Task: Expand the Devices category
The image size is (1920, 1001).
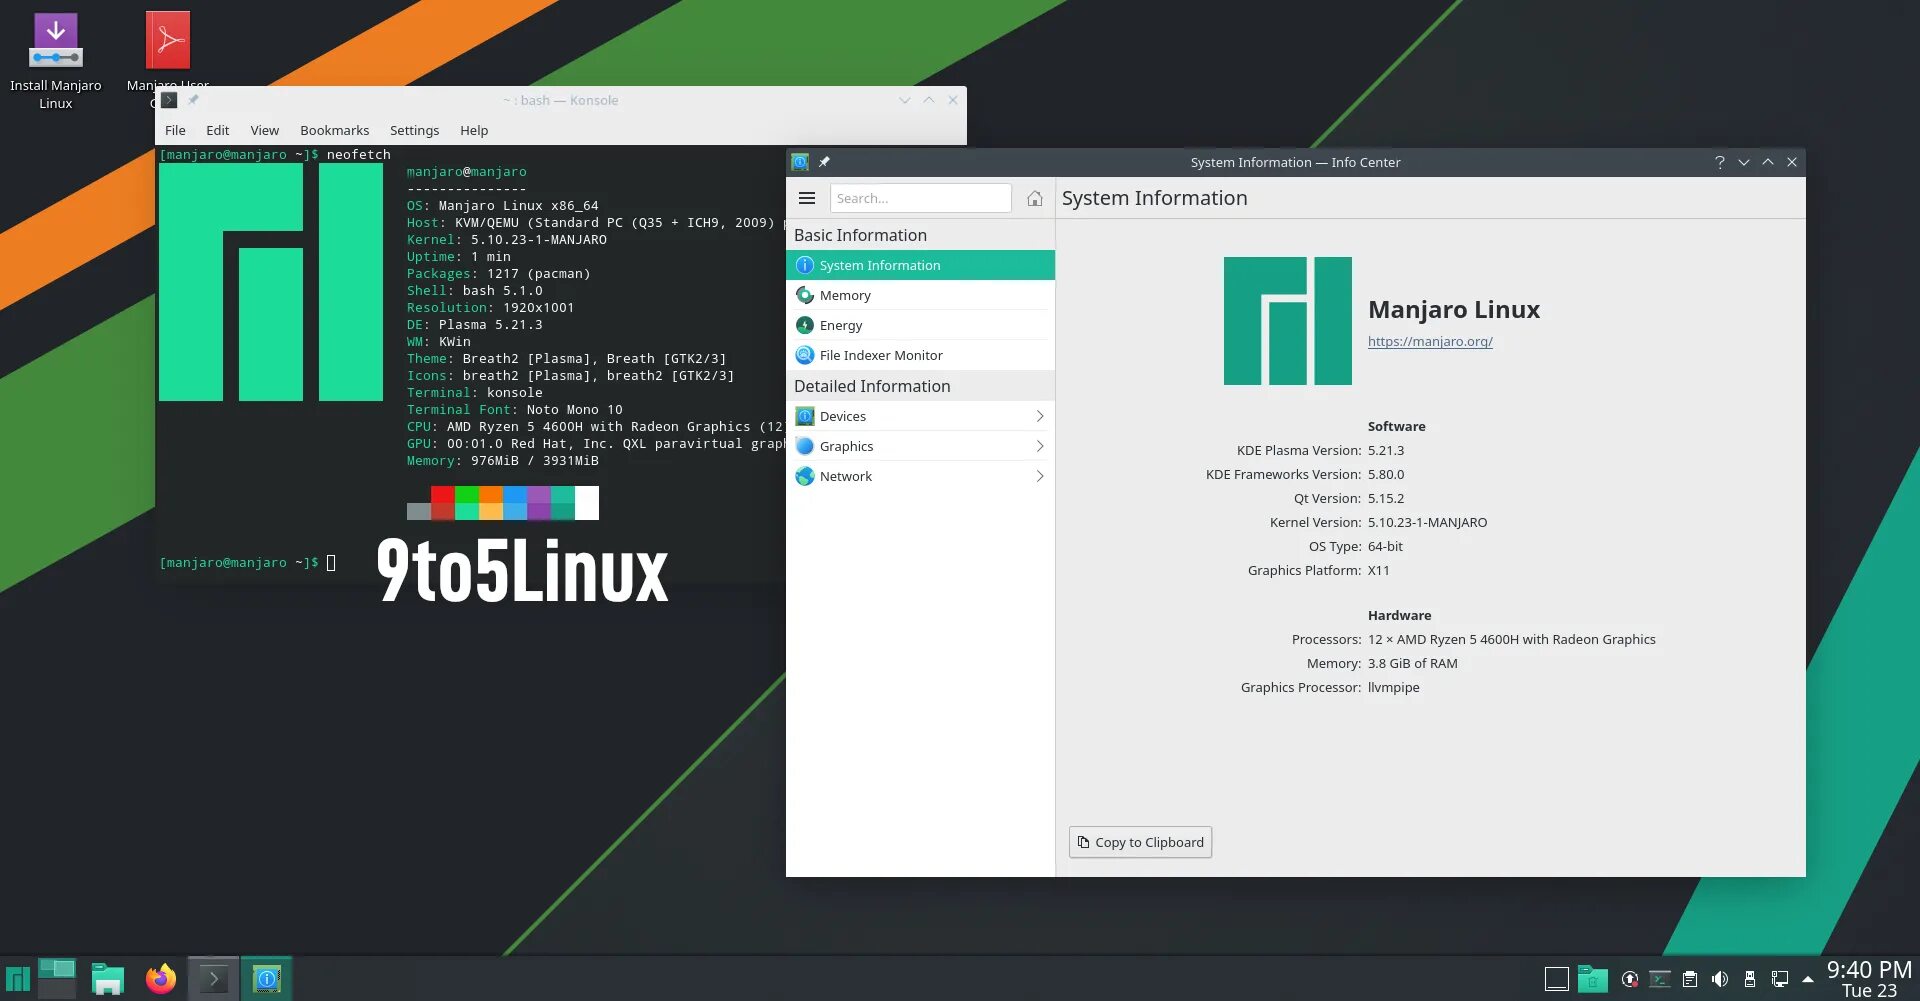Action: tap(921, 416)
